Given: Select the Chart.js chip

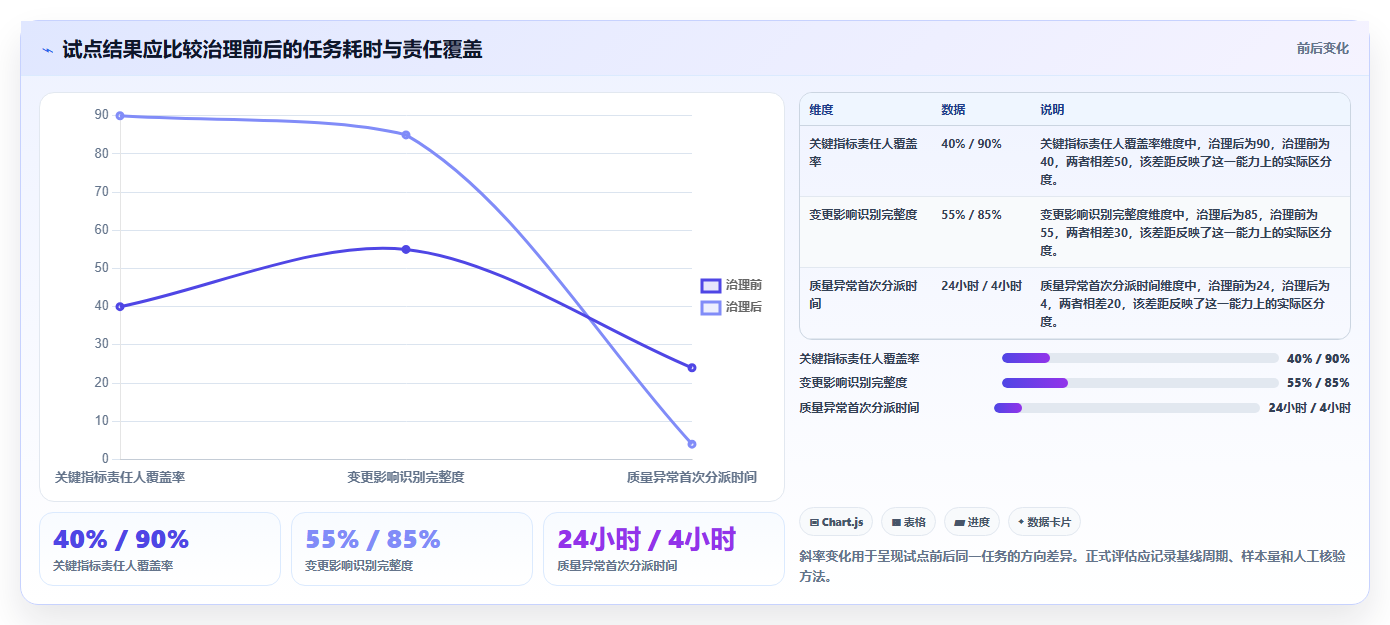Looking at the screenshot, I should click(x=836, y=522).
